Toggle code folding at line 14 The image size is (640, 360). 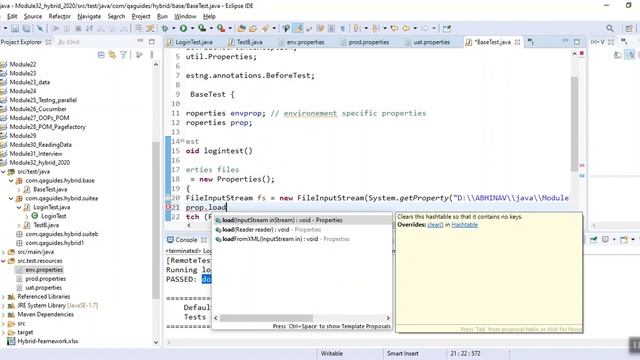[182, 141]
